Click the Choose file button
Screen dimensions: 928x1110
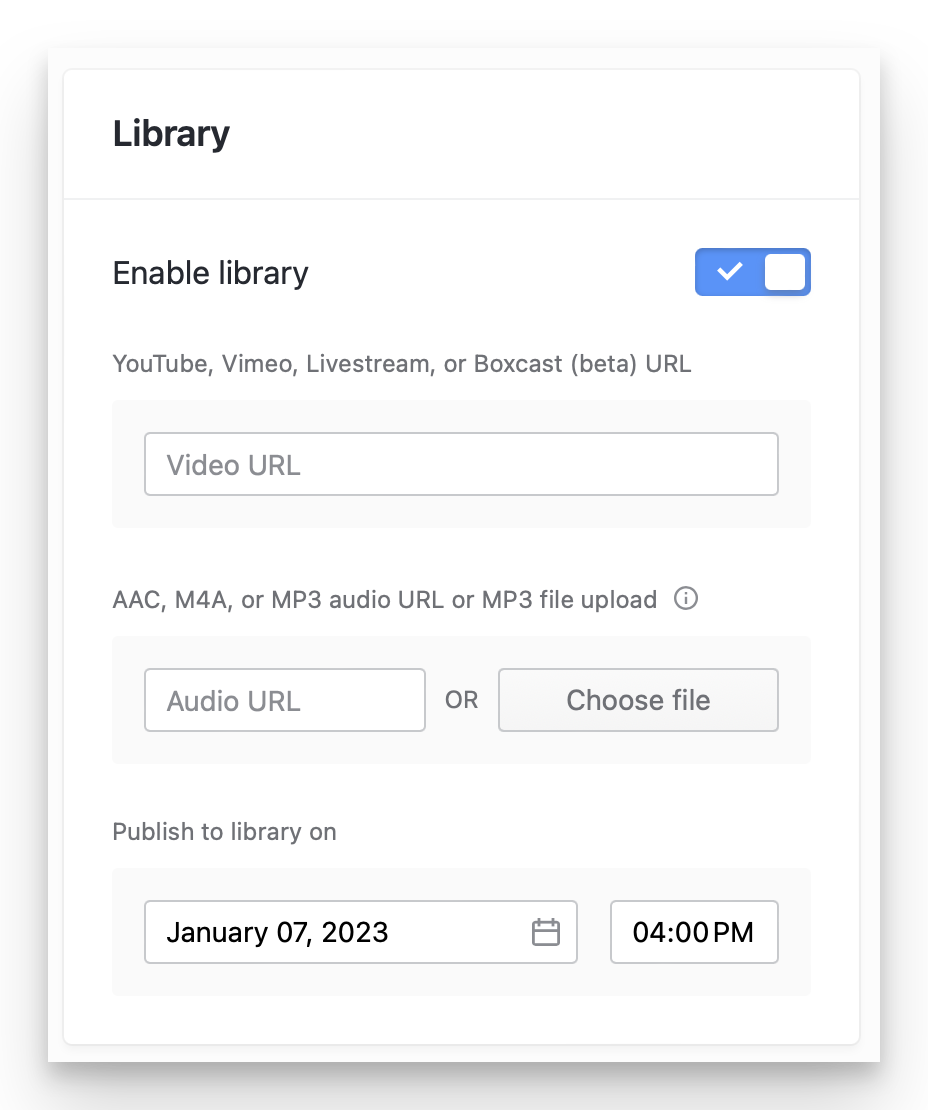638,700
